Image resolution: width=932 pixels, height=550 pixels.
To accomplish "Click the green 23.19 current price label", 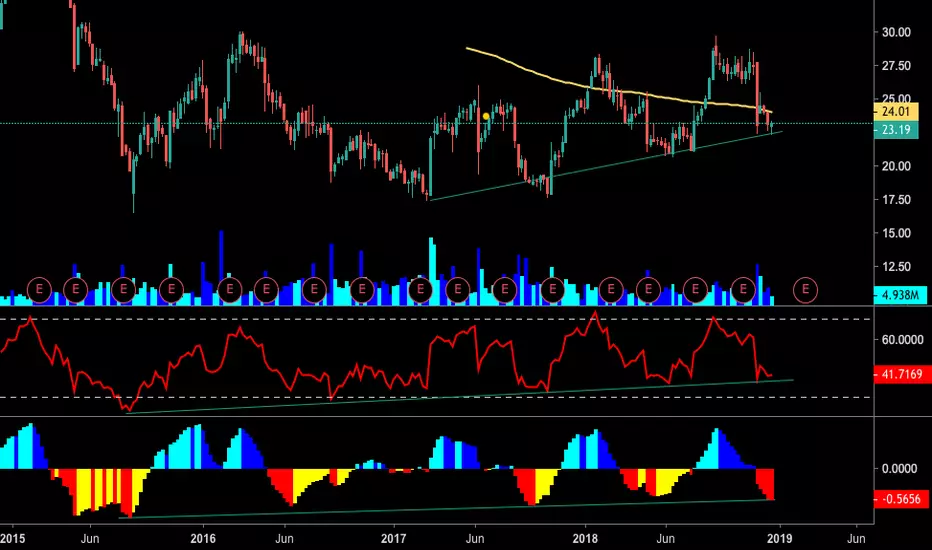I will 896,130.
